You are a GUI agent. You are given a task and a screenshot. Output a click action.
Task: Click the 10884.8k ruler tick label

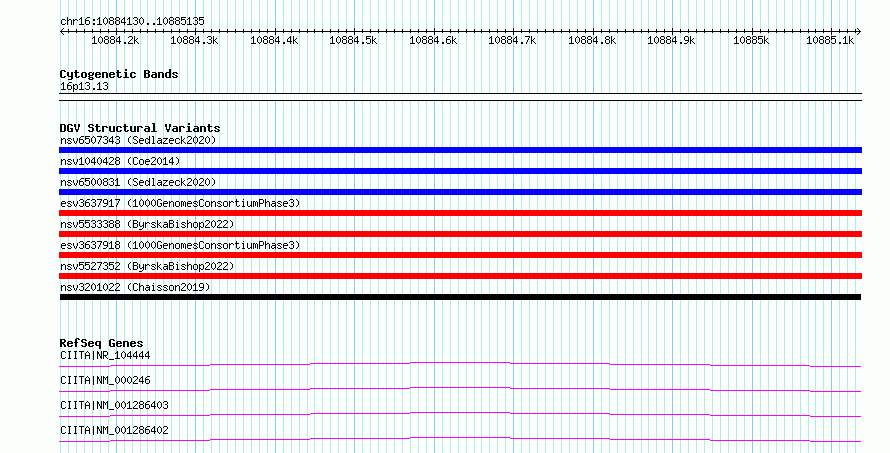click(592, 40)
